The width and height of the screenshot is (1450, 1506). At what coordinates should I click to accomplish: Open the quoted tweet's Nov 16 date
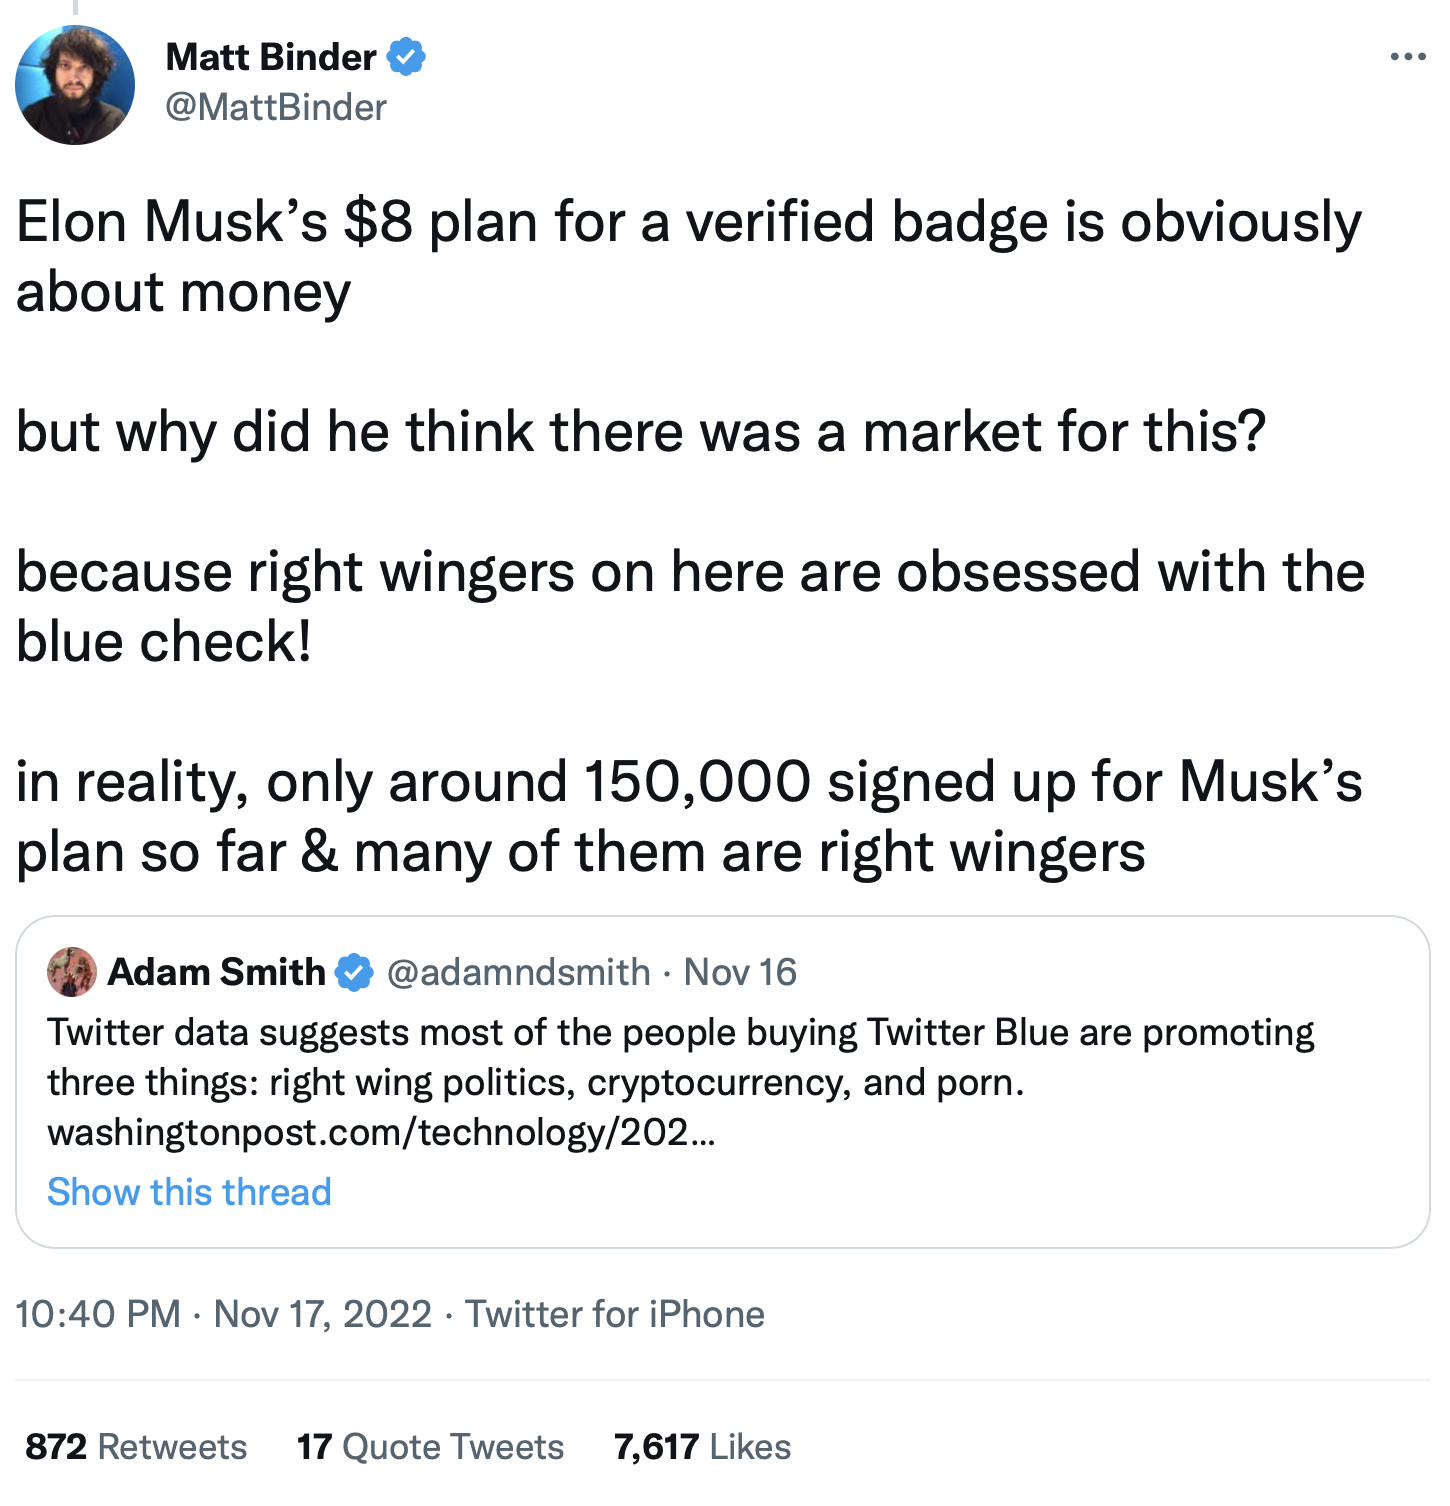pos(740,972)
